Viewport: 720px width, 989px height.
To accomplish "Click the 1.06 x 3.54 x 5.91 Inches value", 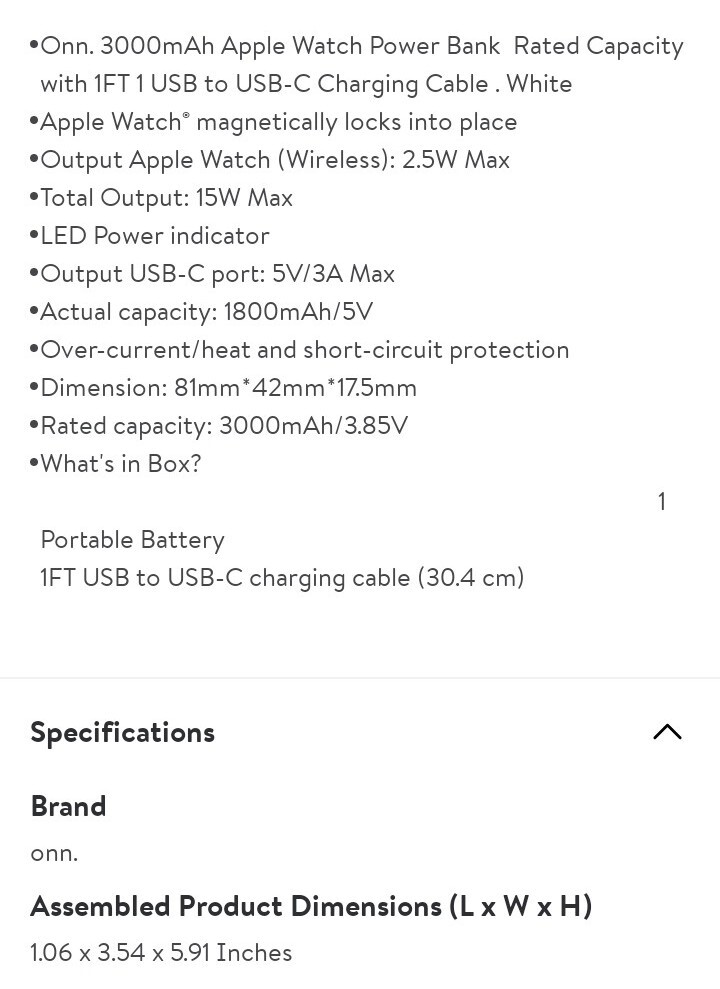I will click(x=161, y=952).
